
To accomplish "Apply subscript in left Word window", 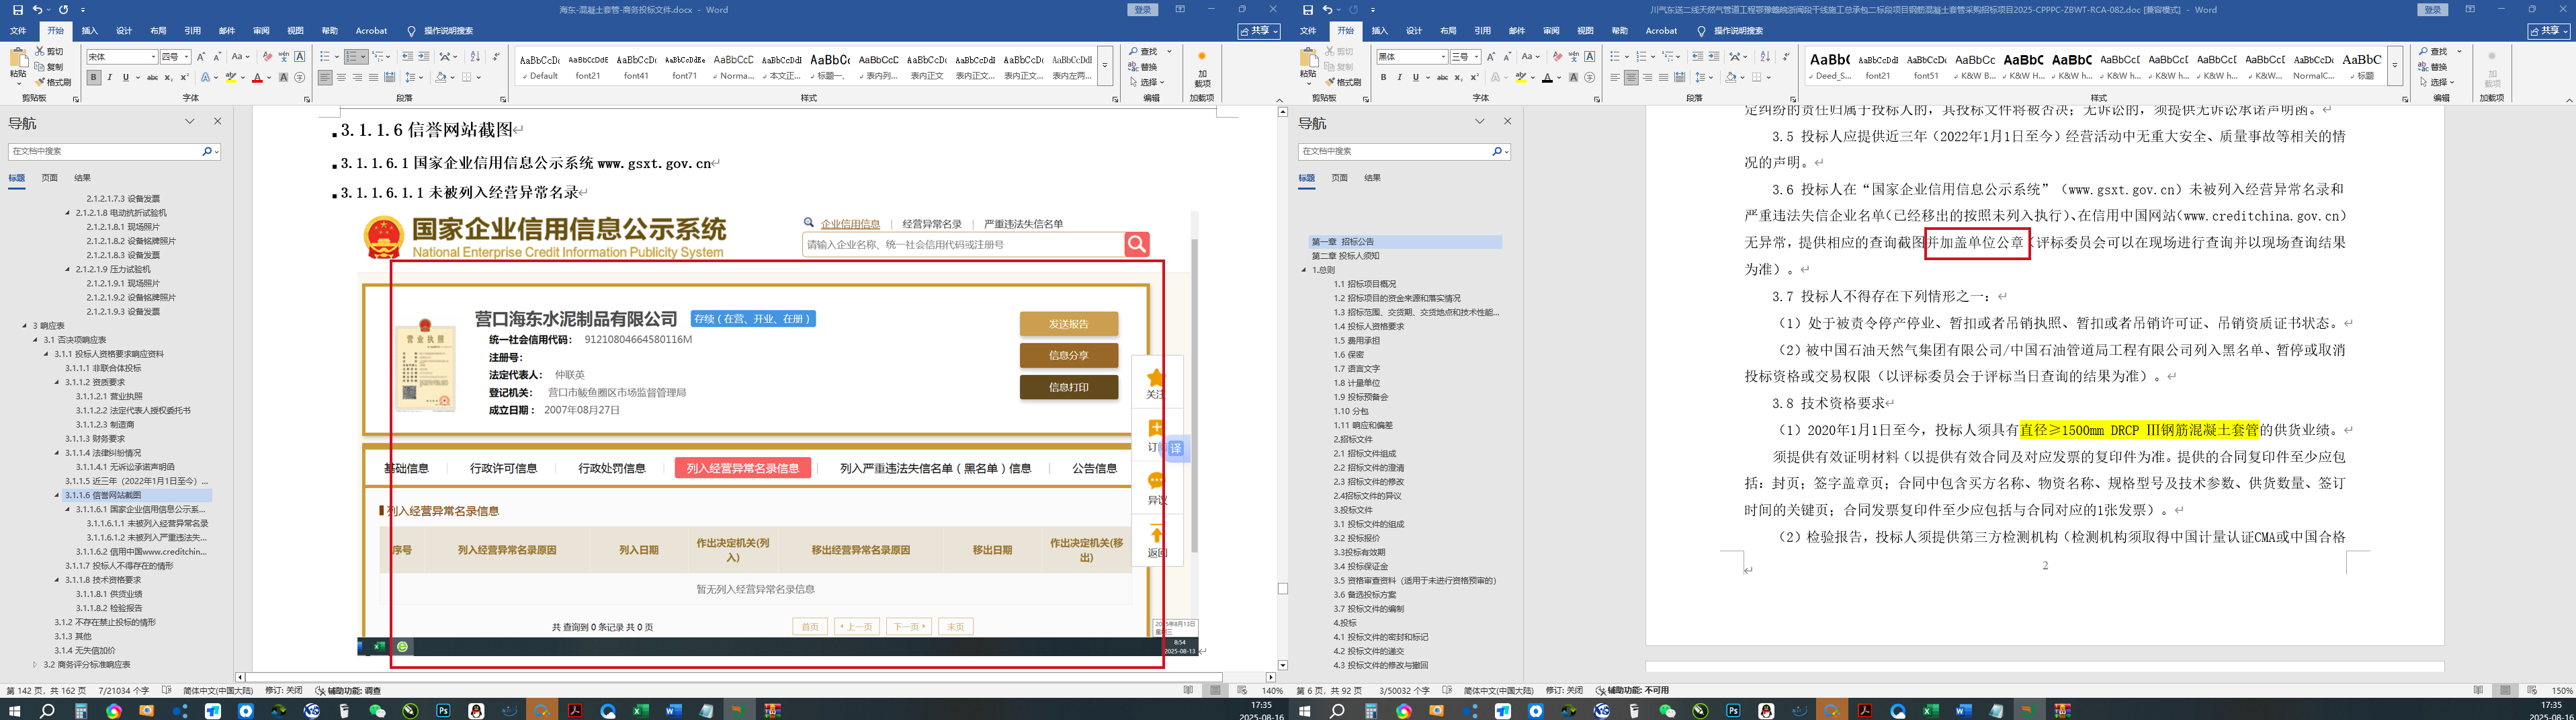I will tap(168, 77).
